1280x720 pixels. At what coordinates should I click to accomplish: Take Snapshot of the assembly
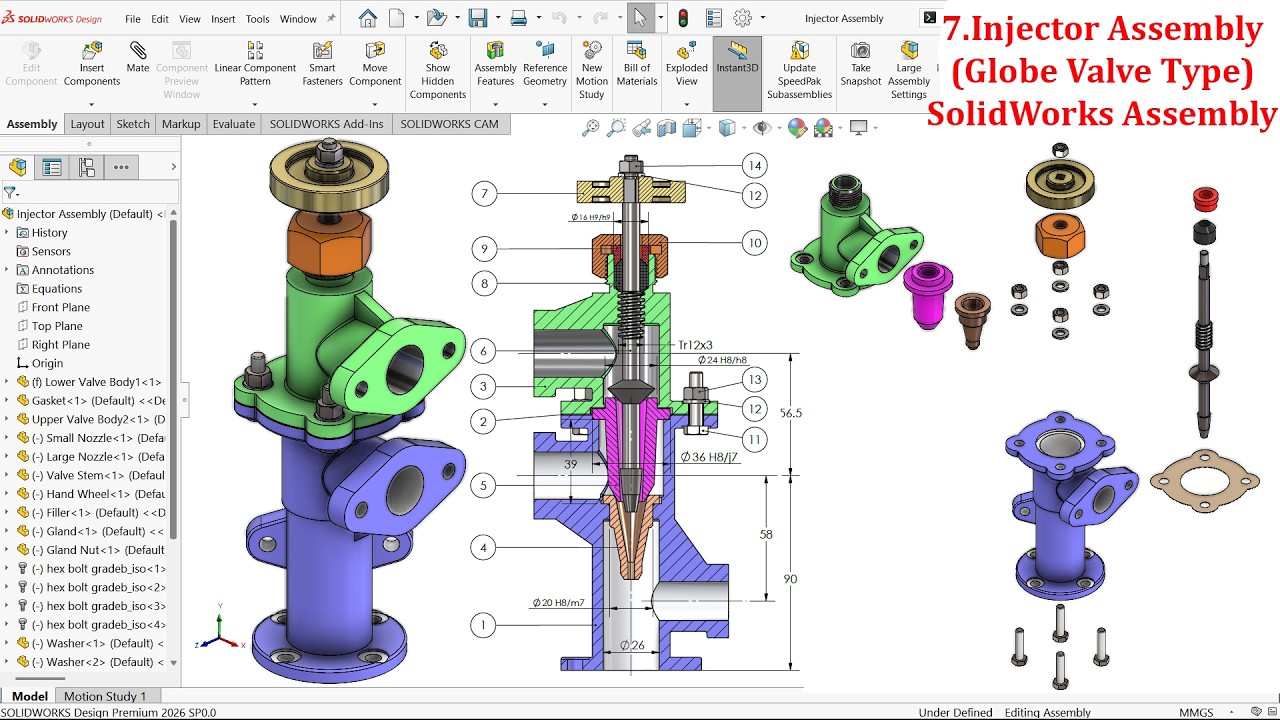[x=860, y=64]
